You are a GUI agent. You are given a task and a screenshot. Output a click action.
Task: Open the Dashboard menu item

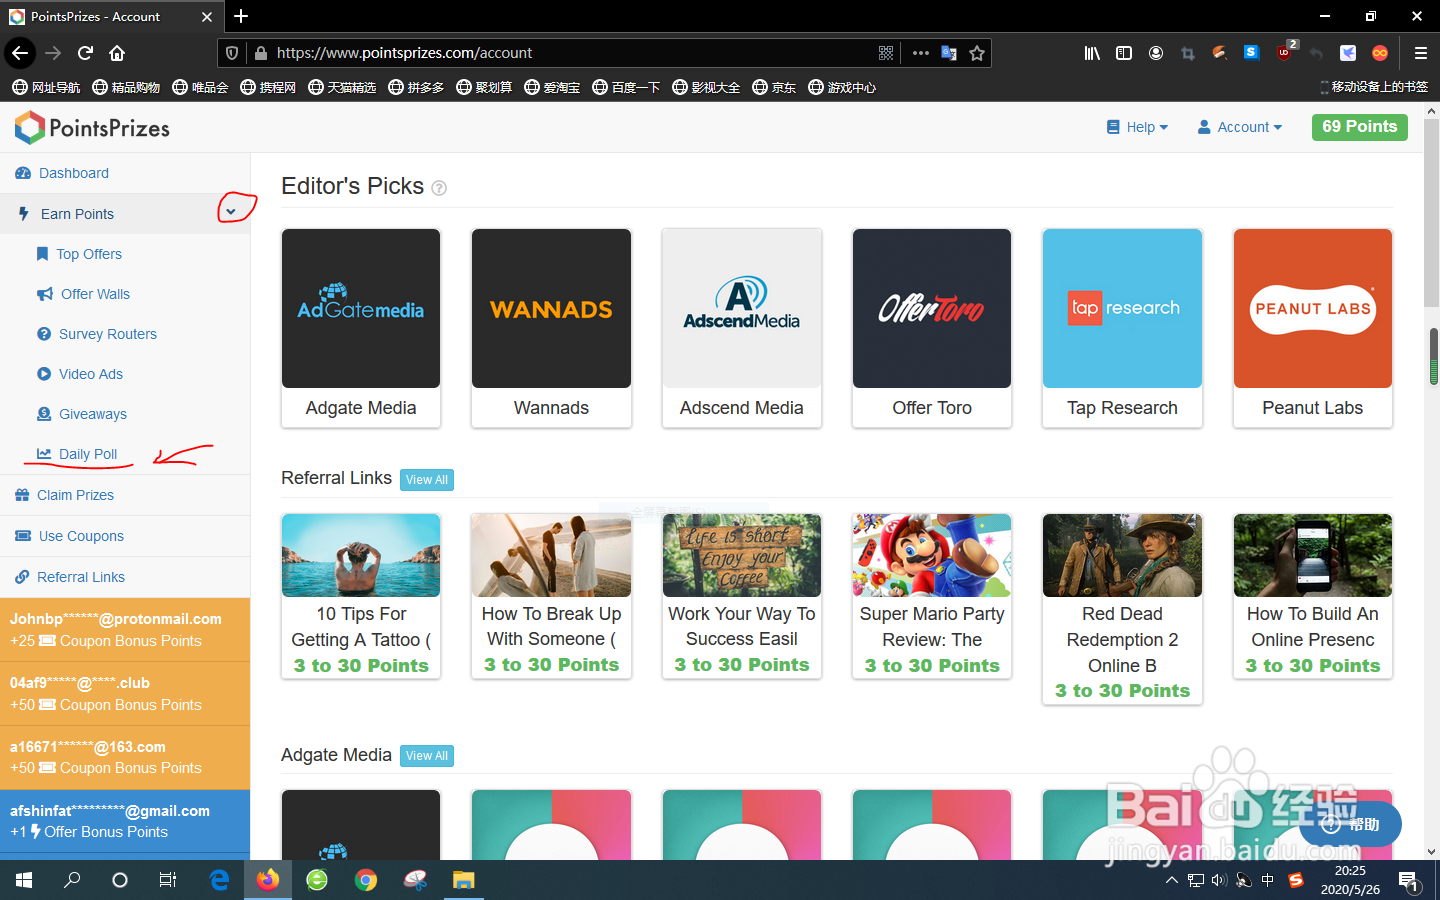125,173
